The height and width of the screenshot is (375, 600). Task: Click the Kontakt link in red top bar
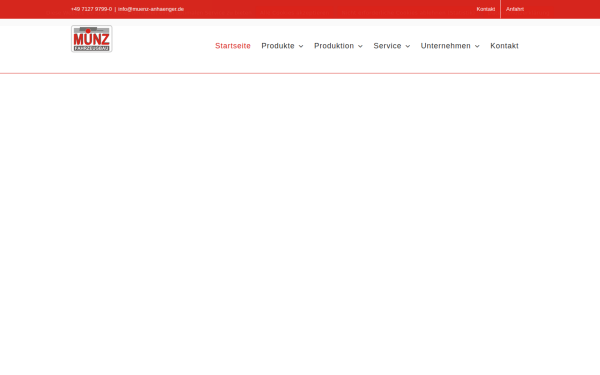point(486,9)
